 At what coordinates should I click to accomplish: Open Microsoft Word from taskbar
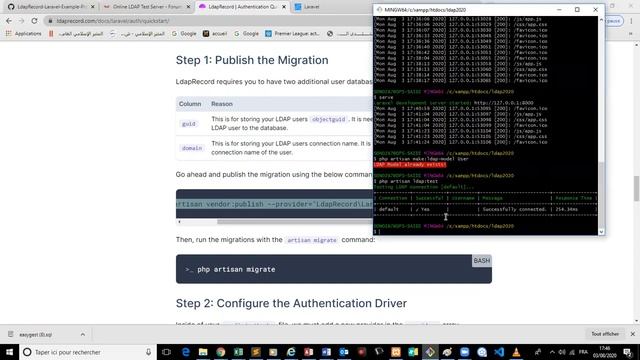[326, 352]
